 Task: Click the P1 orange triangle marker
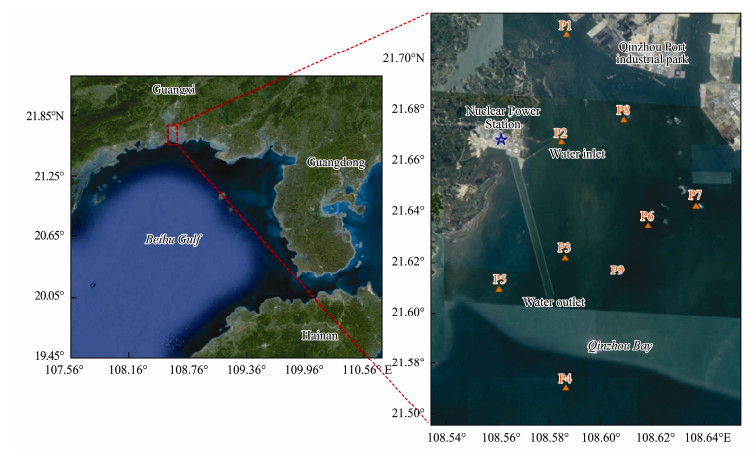tap(567, 34)
